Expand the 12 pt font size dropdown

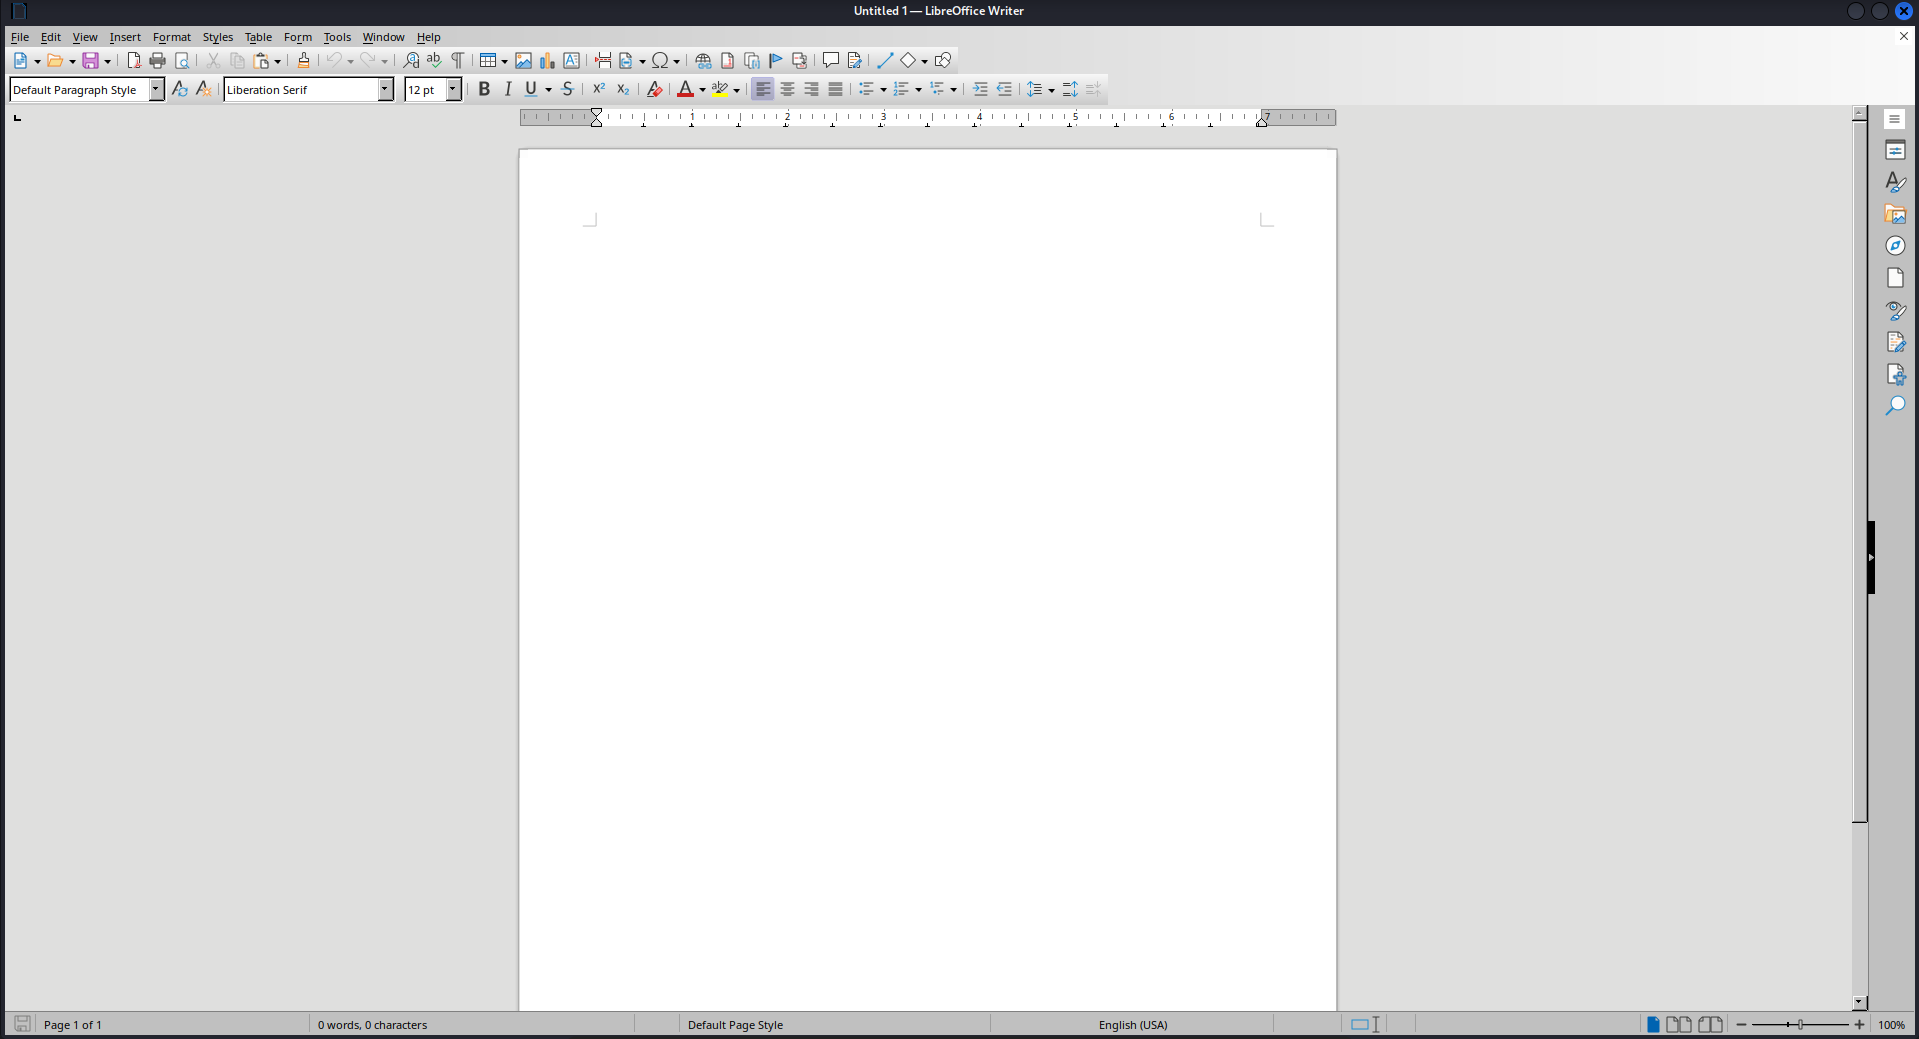(452, 89)
